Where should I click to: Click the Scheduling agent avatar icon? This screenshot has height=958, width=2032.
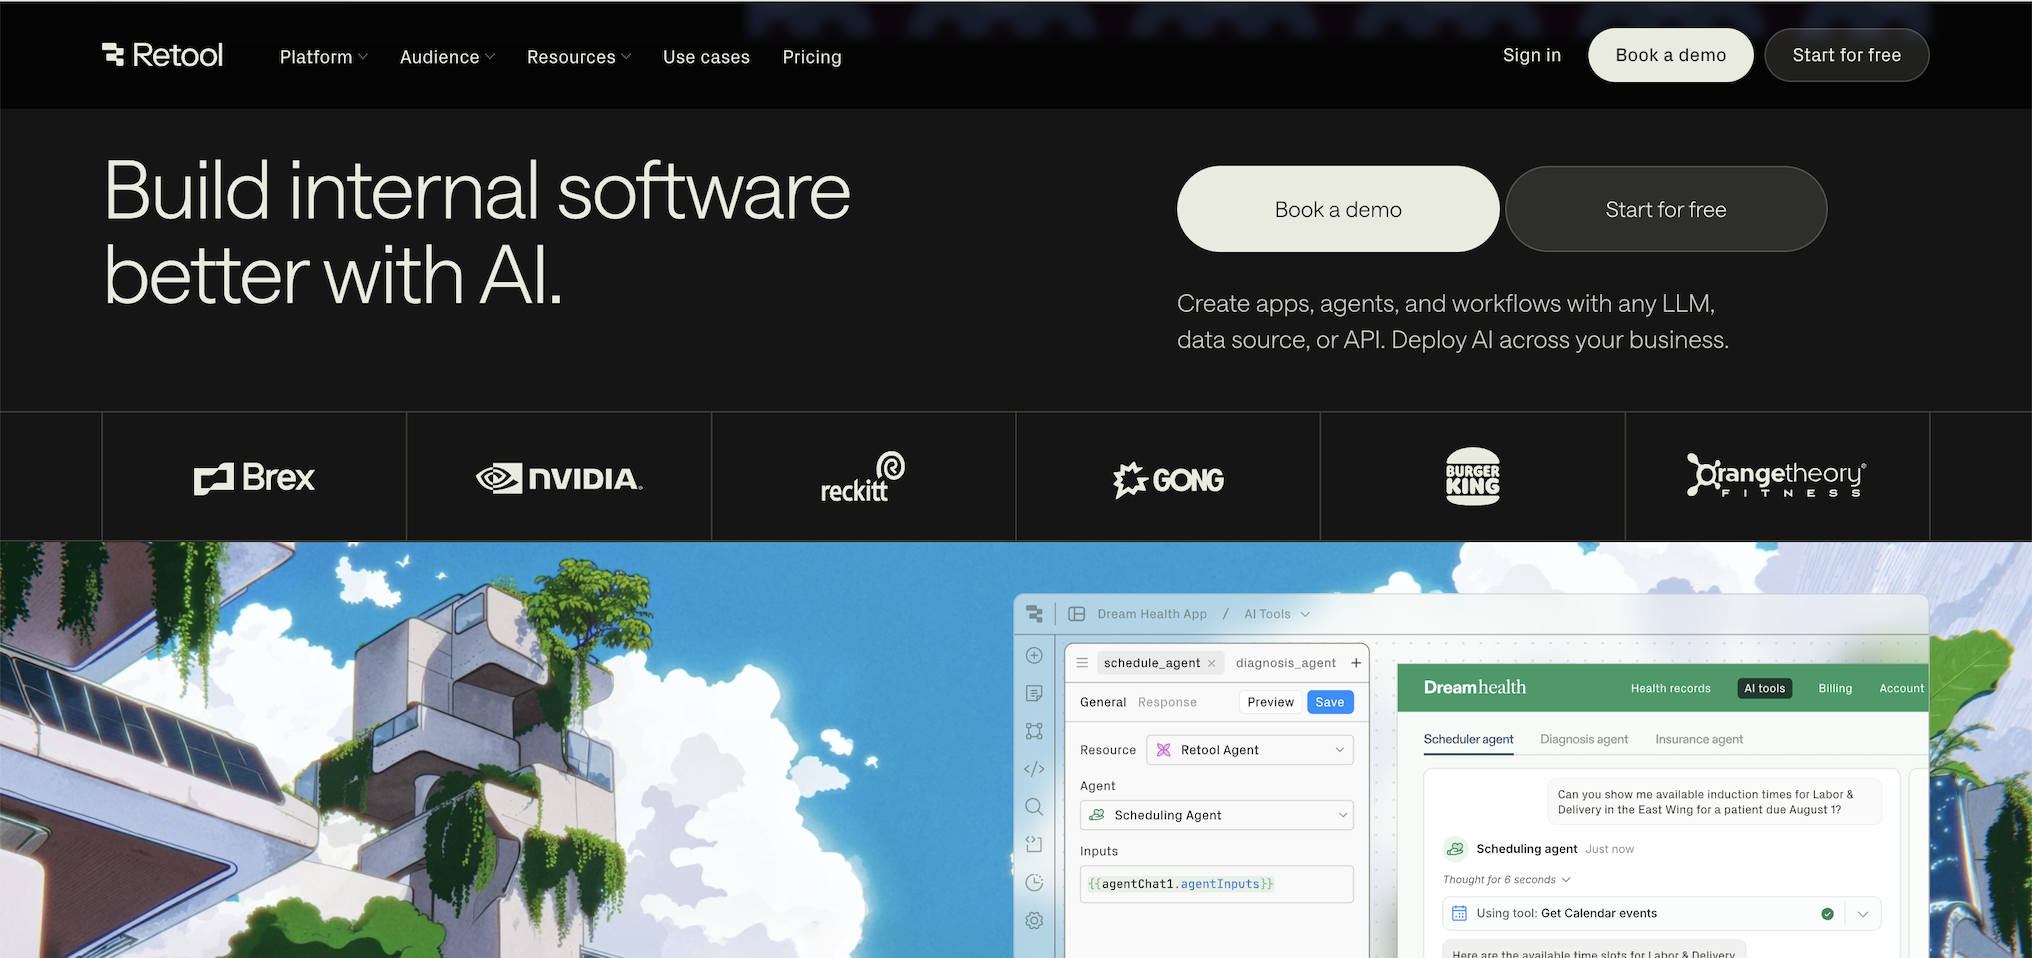click(x=1455, y=849)
